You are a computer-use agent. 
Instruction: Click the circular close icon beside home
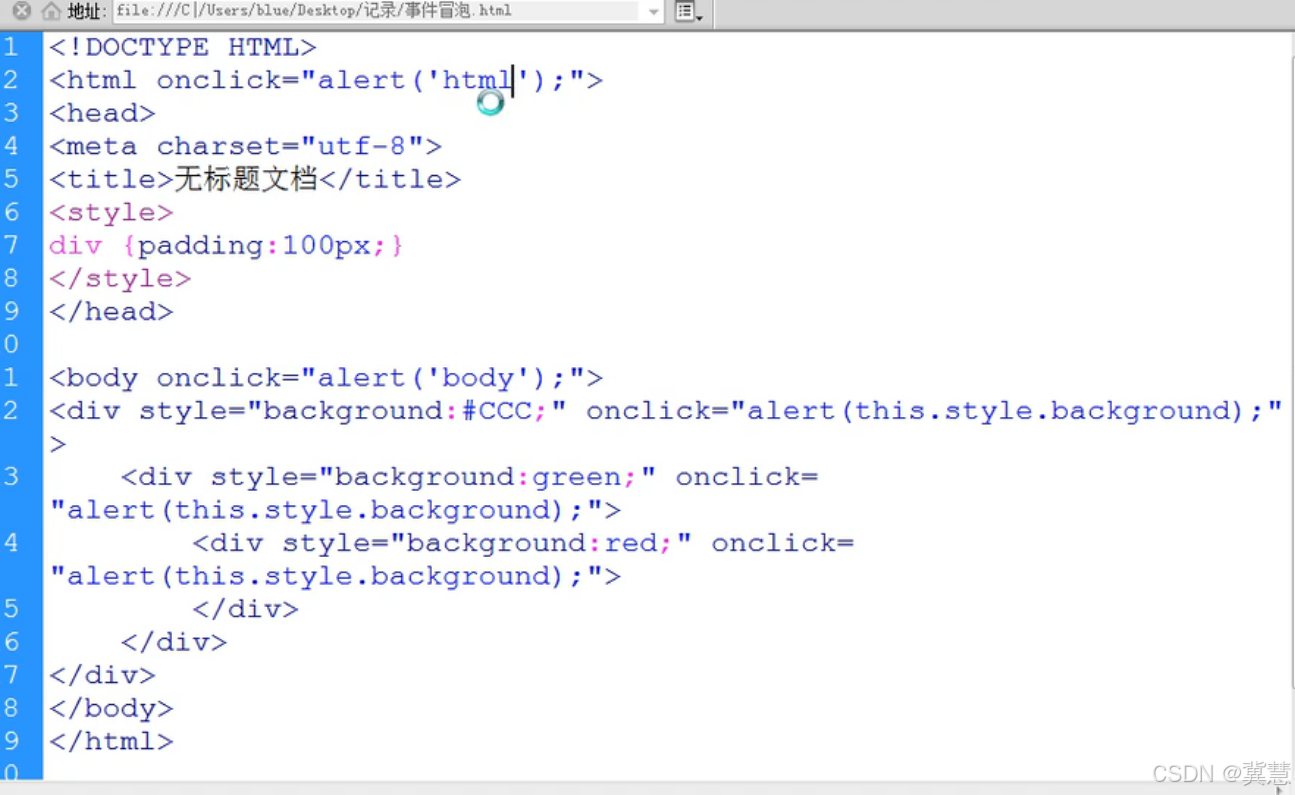coord(22,12)
